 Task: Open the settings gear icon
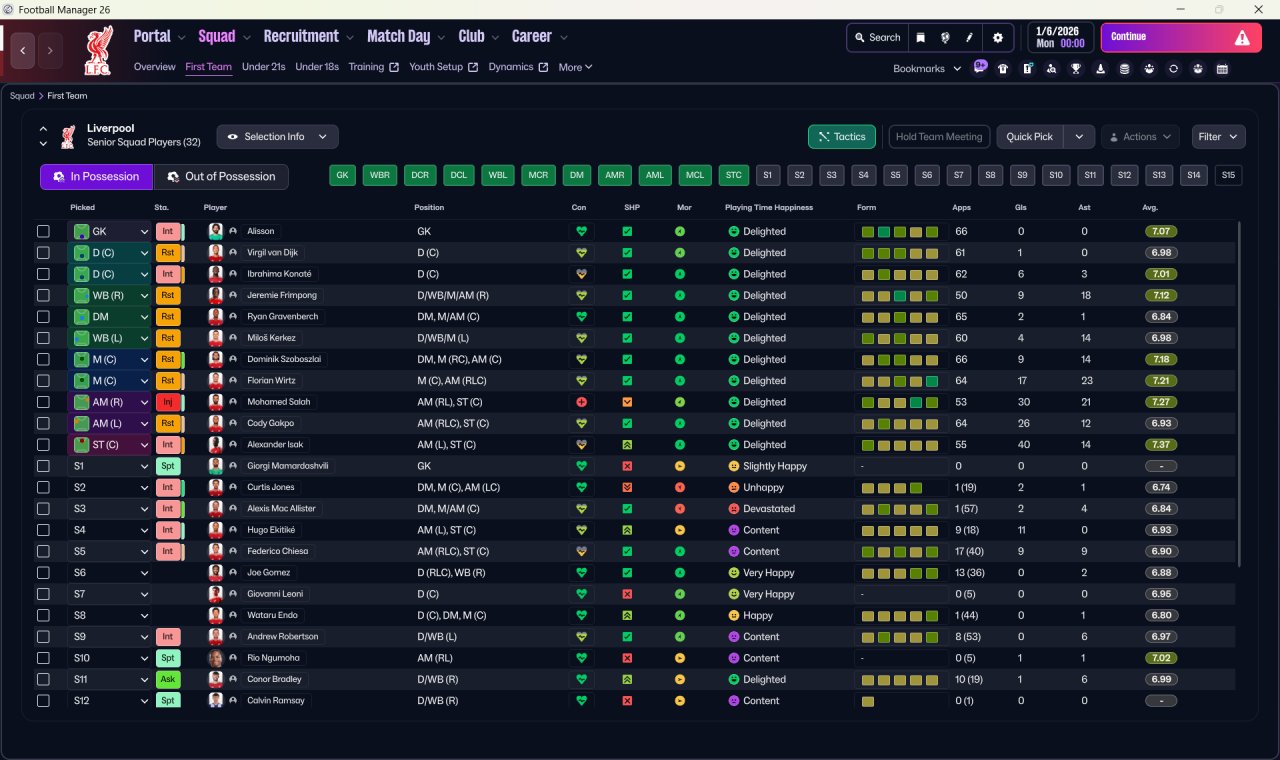(997, 38)
